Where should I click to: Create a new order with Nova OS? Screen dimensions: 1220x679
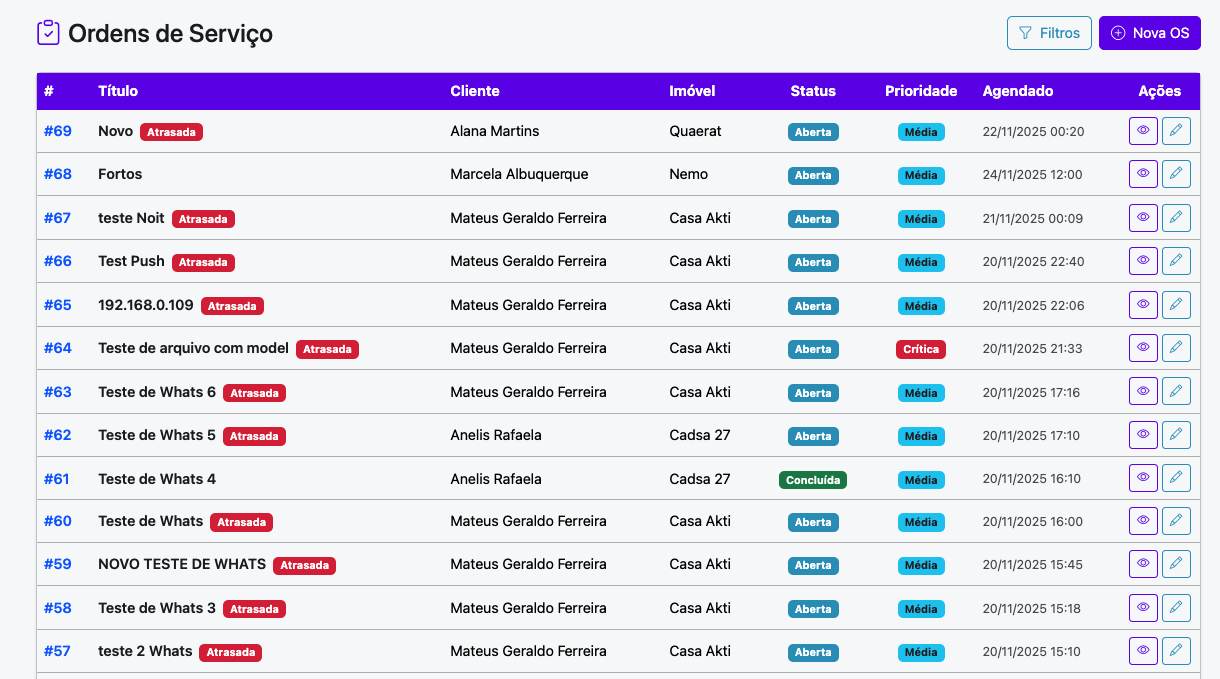pyautogui.click(x=1149, y=33)
